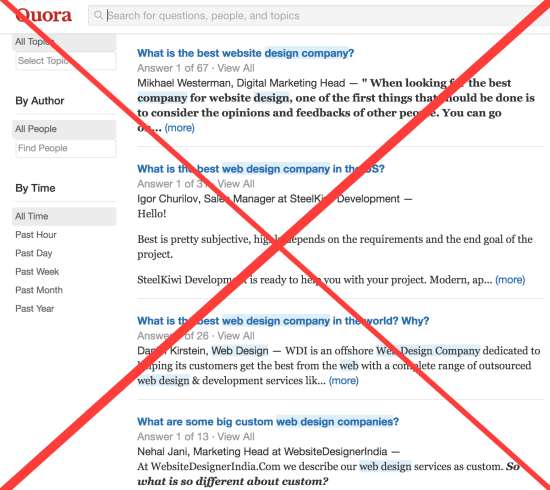Image resolution: width=550 pixels, height=490 pixels.
Task: Click author name Igor Churilov
Action: pos(167,199)
